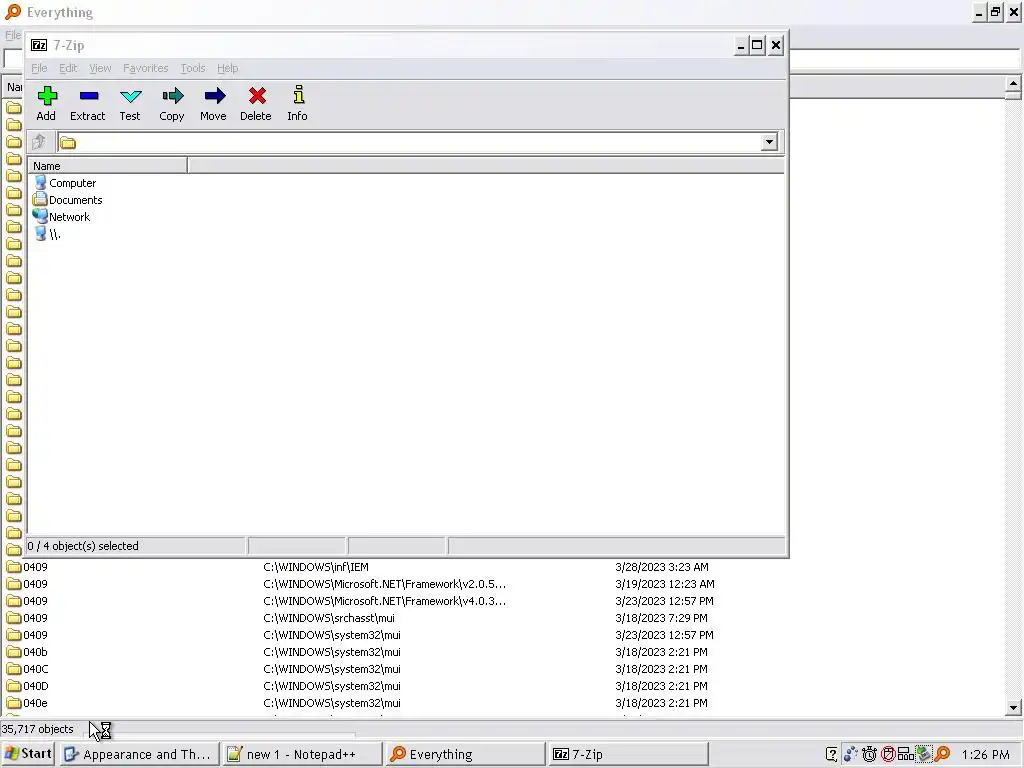Select the C:\WINDOWS\inf\IEM path row
The height and width of the screenshot is (768, 1024).
315,567
